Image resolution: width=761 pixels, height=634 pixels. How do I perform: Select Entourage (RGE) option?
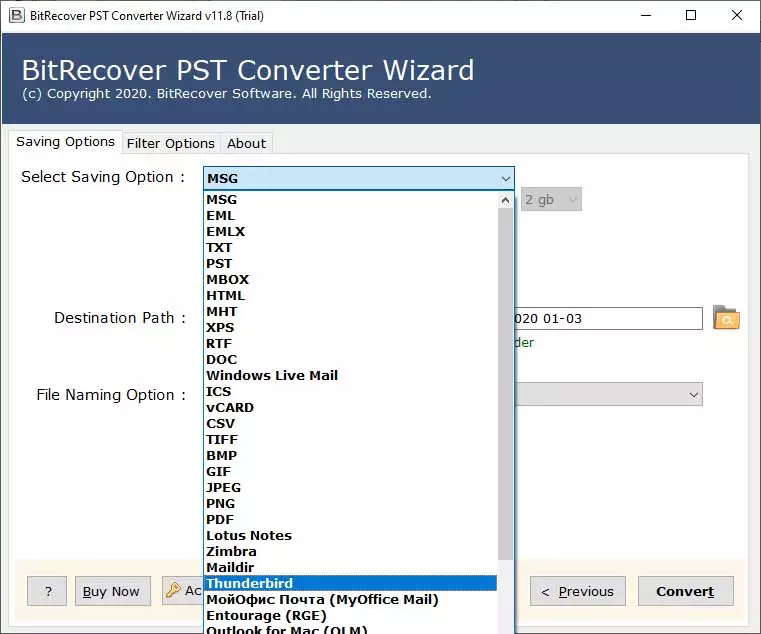point(350,616)
